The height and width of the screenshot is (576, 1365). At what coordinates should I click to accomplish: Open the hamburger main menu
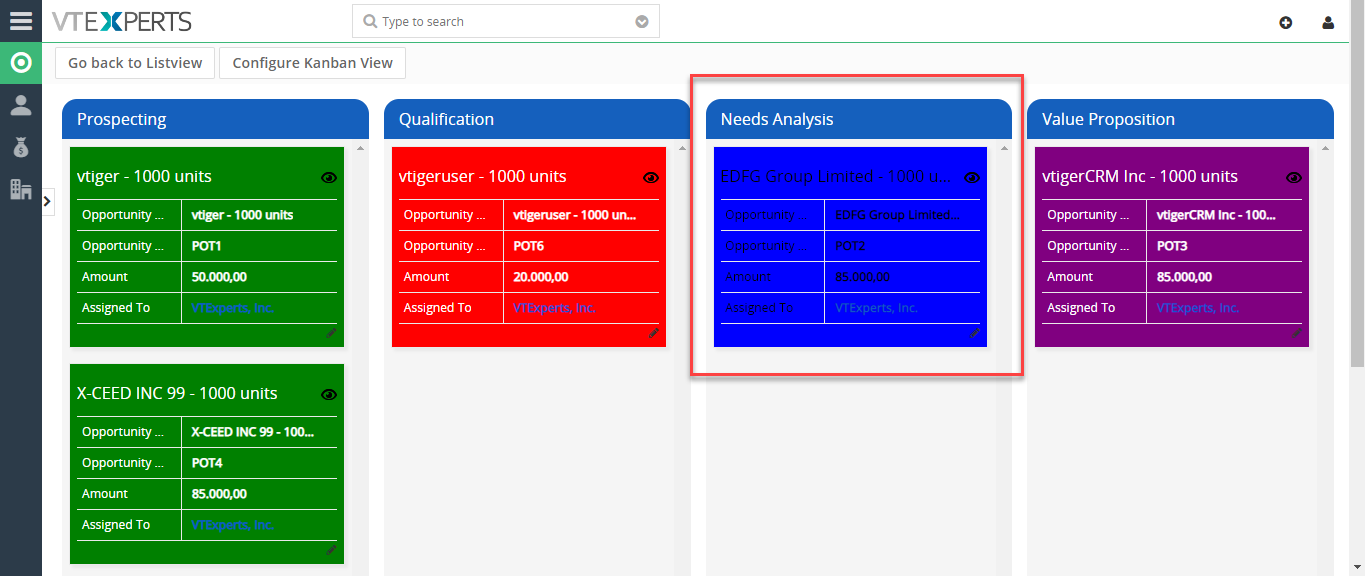(x=21, y=21)
